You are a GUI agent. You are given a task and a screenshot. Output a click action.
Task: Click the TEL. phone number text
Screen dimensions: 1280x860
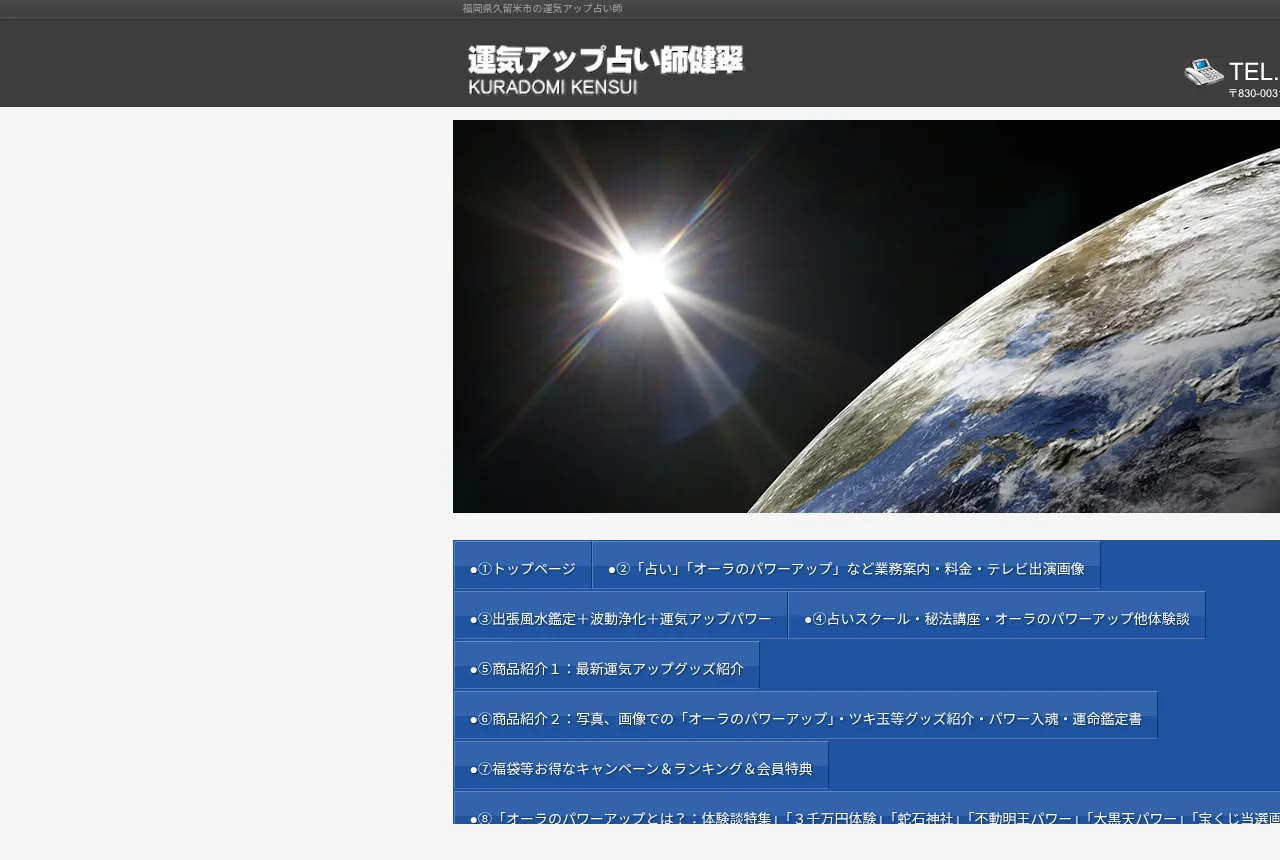1254,71
